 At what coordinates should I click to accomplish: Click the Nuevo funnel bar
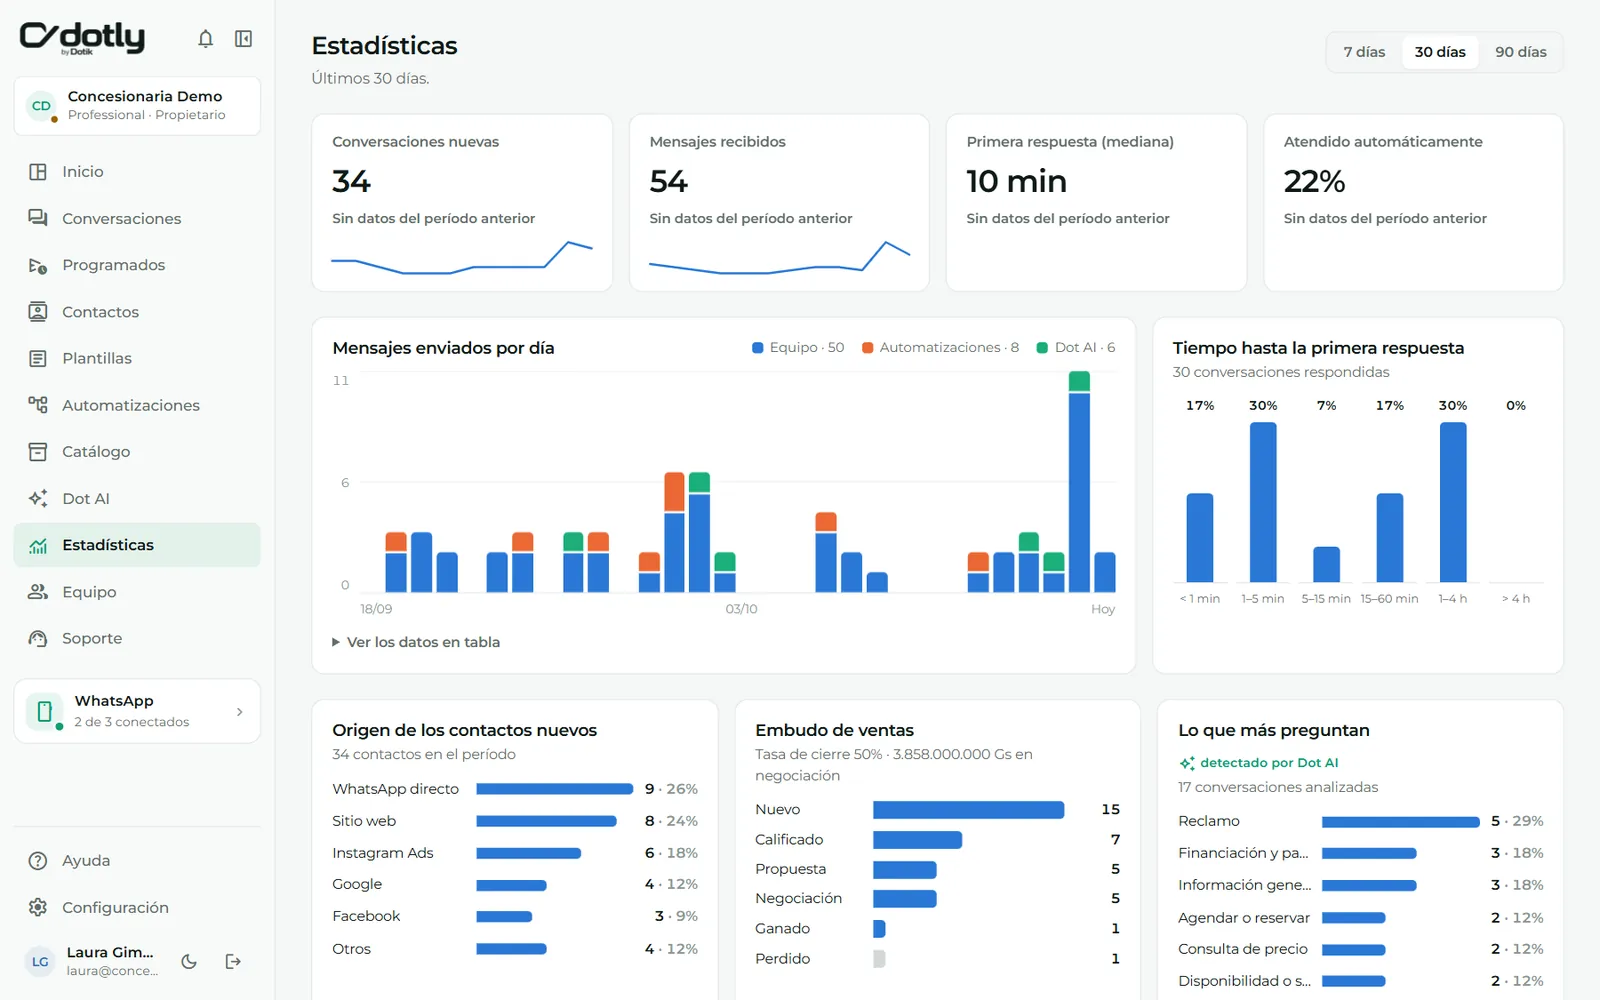(x=968, y=810)
